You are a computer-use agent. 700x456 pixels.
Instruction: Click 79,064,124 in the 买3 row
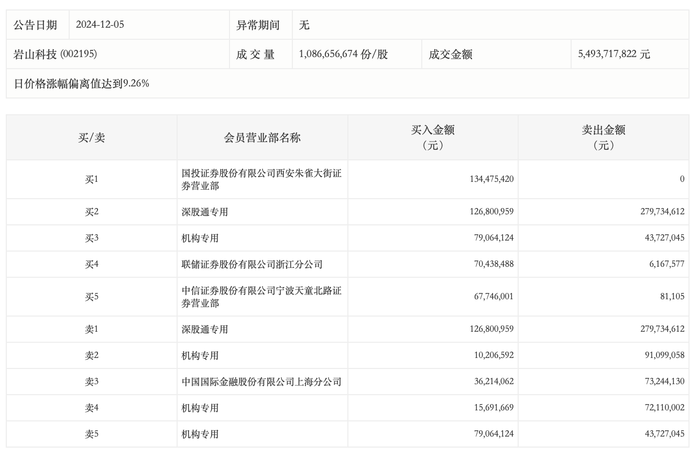tap(494, 238)
